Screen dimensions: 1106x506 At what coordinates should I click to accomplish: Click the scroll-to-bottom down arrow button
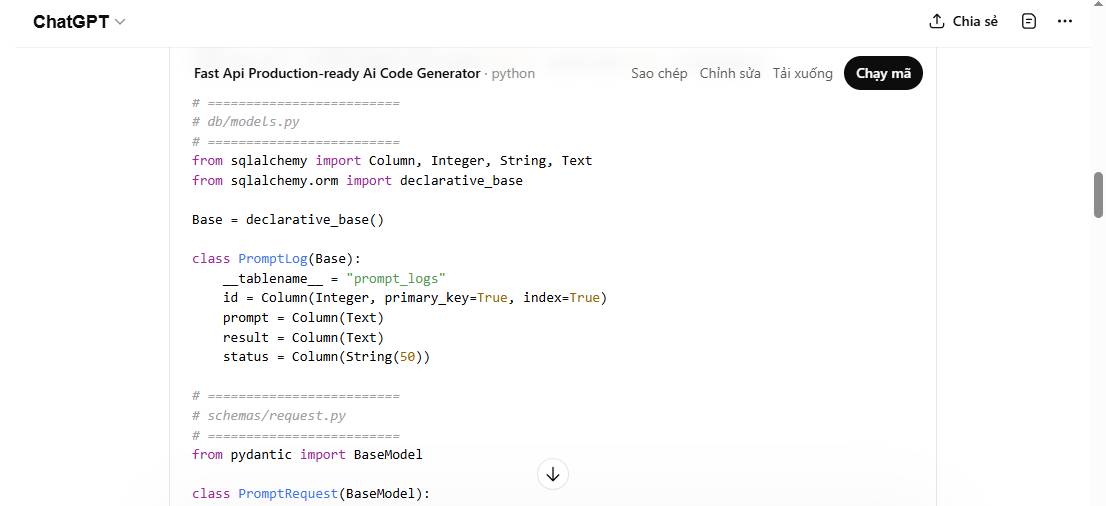click(553, 474)
